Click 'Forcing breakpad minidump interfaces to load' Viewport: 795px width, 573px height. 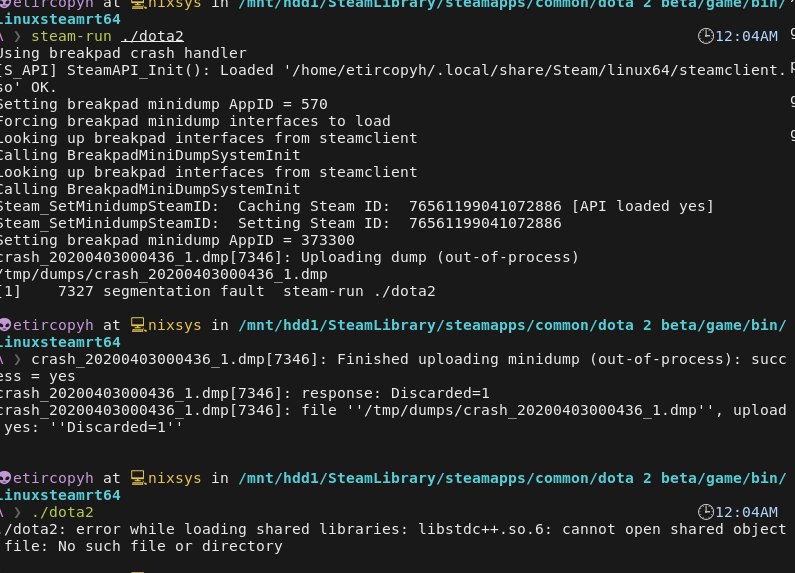(195, 121)
